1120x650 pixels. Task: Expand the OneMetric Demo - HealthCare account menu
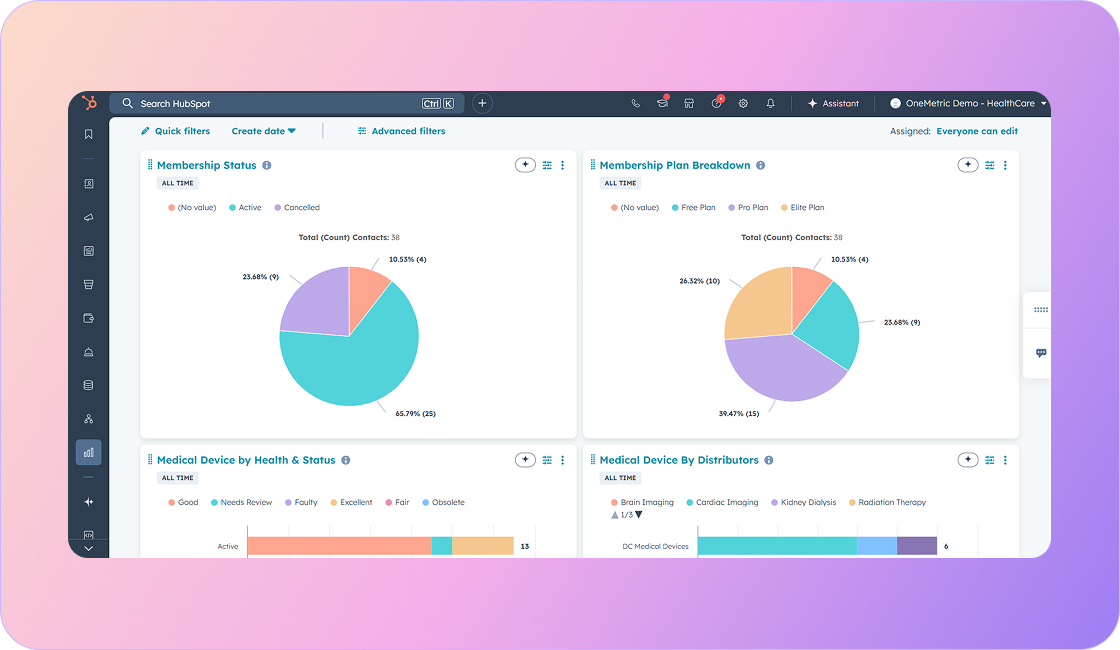click(x=966, y=103)
